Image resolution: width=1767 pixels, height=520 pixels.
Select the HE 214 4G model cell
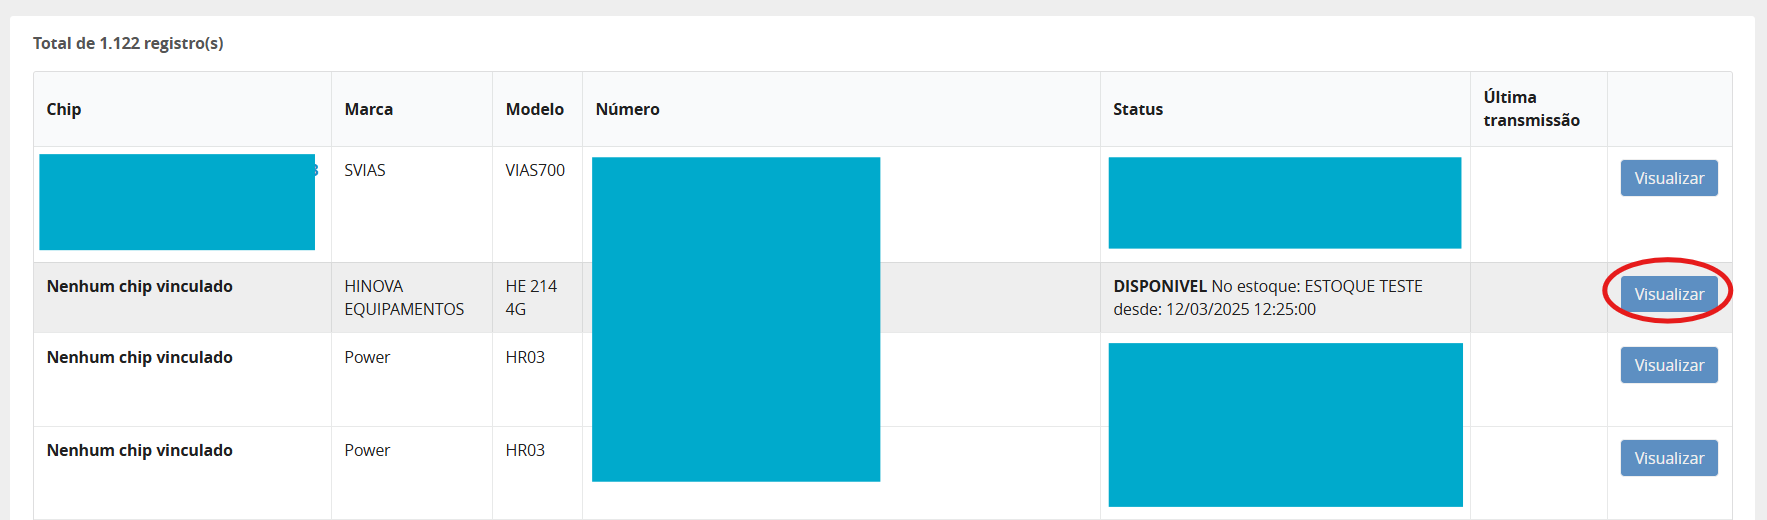[530, 297]
